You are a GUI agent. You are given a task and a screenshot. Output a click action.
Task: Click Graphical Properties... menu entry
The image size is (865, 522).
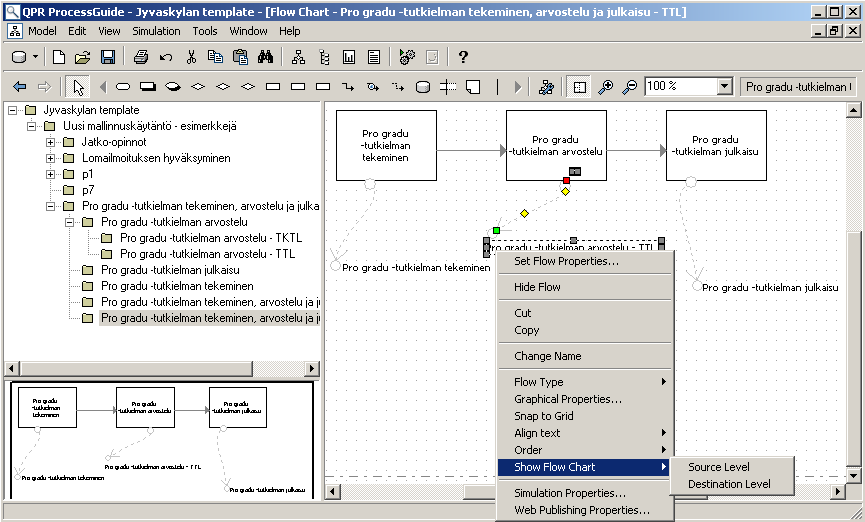point(585,399)
